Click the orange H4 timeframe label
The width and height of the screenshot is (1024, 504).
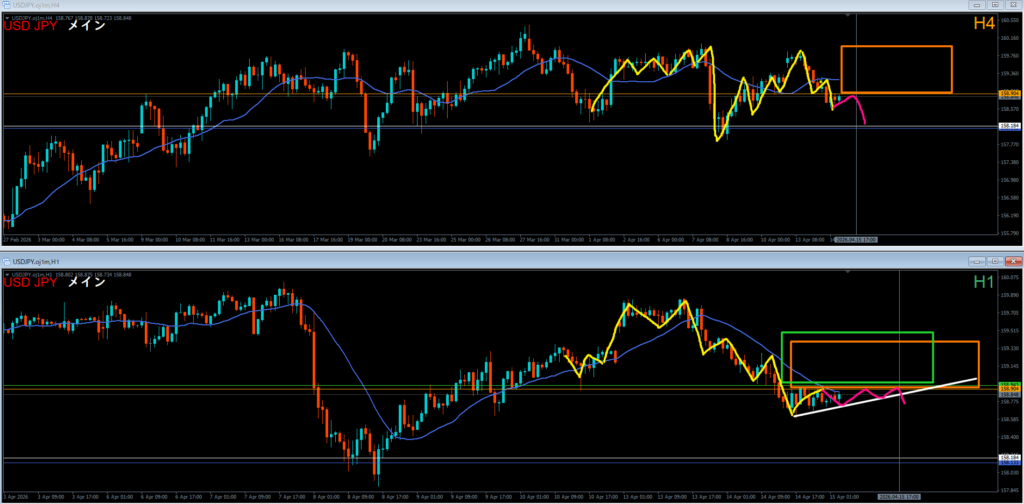982,27
